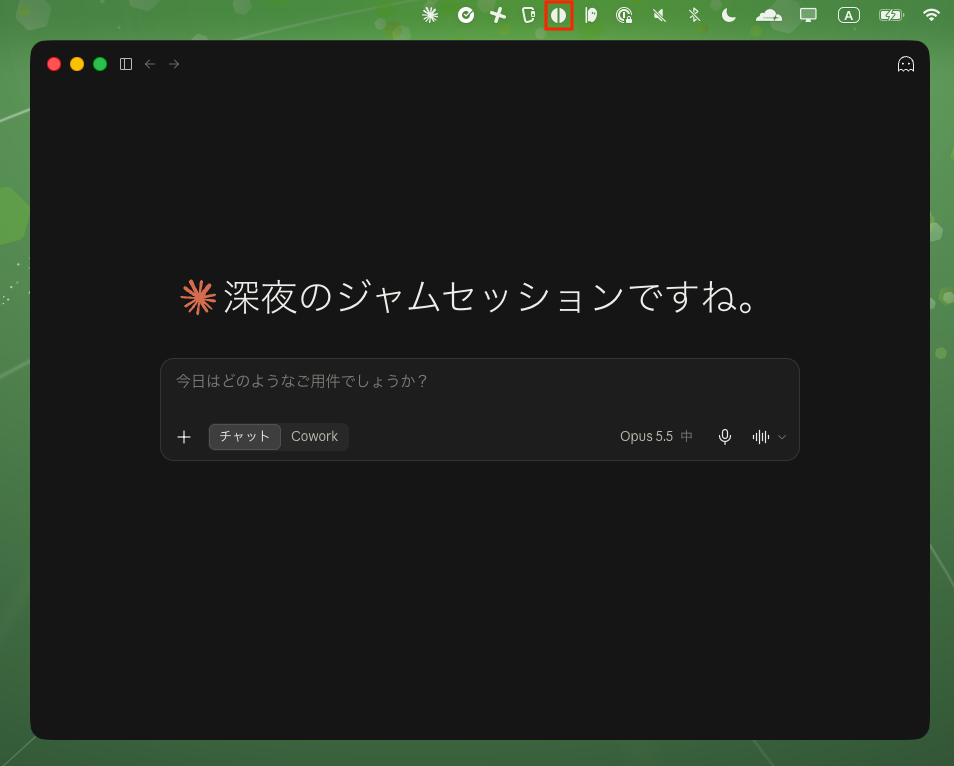Viewport: 954px width, 766px height.
Task: Open the muted speaker volume icon
Action: [659, 15]
